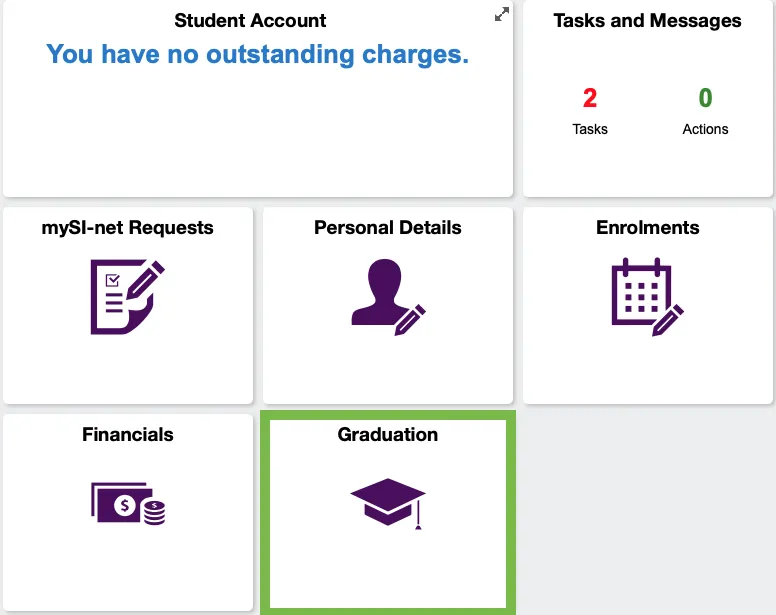Open the Tasks label under Tasks and Messages
The height and width of the screenshot is (615, 776).
tap(589, 129)
